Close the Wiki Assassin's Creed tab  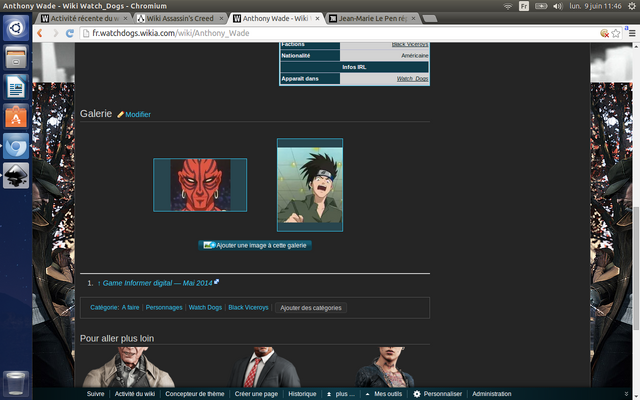point(221,18)
